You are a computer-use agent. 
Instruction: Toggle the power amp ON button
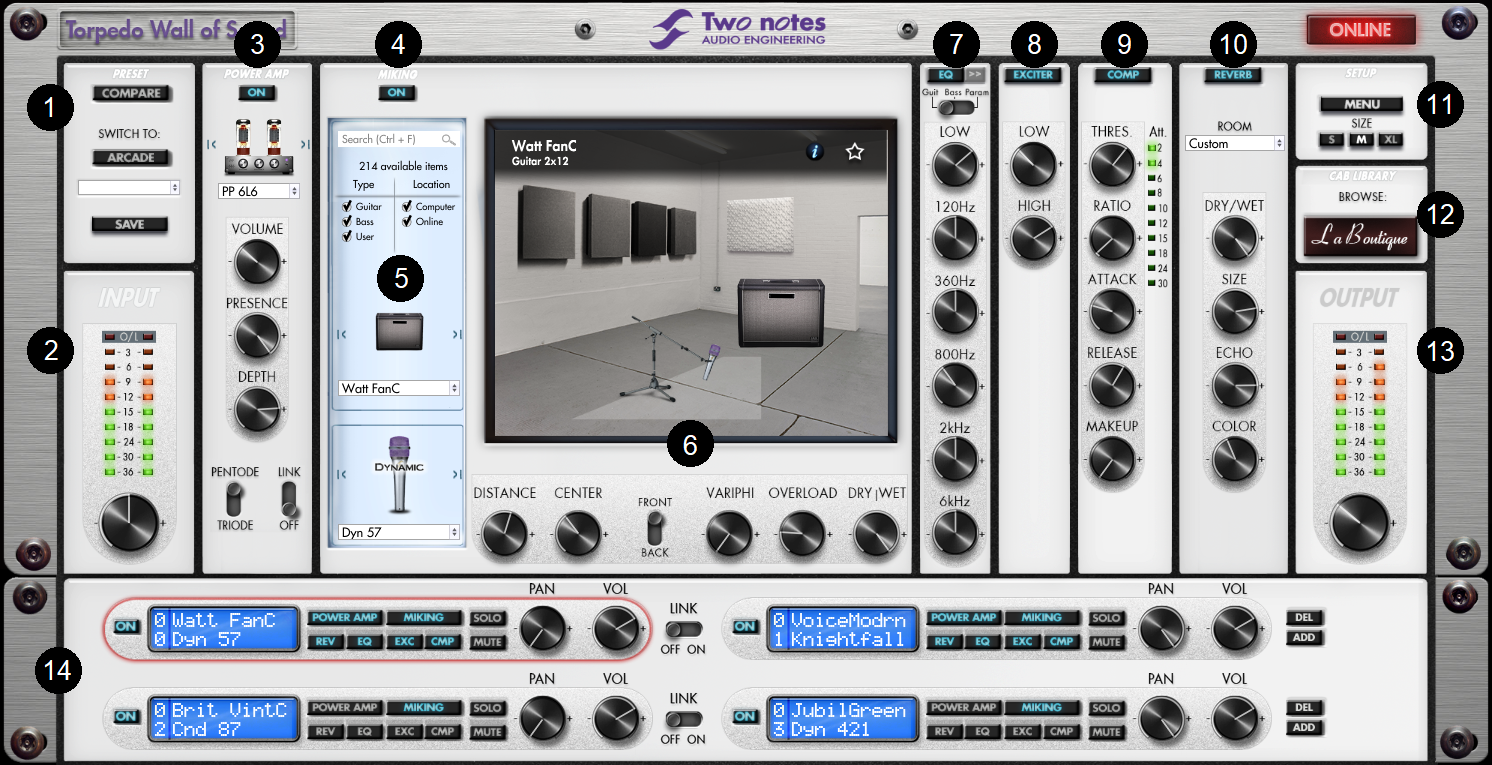pyautogui.click(x=257, y=93)
